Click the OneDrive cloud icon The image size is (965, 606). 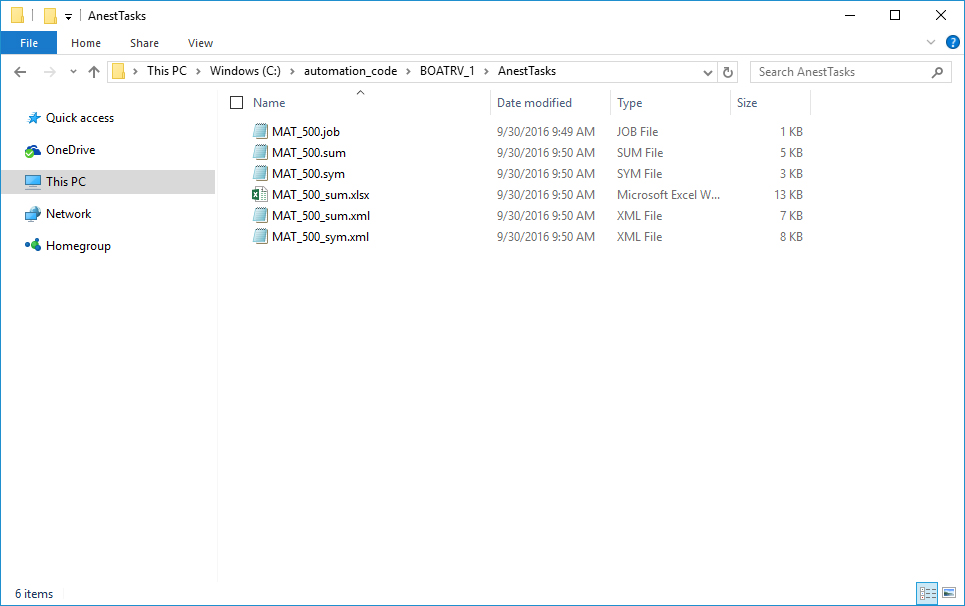tap(33, 150)
